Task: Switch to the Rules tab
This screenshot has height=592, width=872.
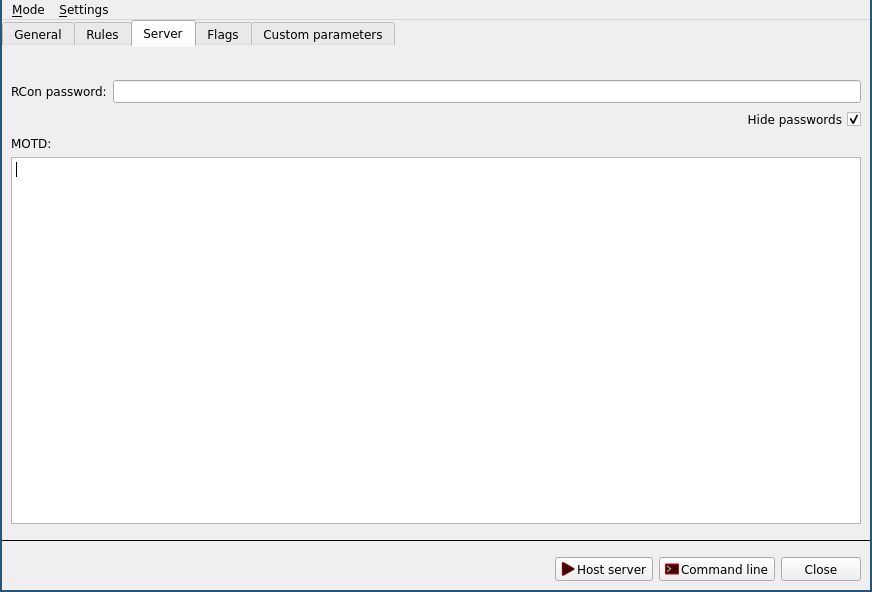Action: 102,34
